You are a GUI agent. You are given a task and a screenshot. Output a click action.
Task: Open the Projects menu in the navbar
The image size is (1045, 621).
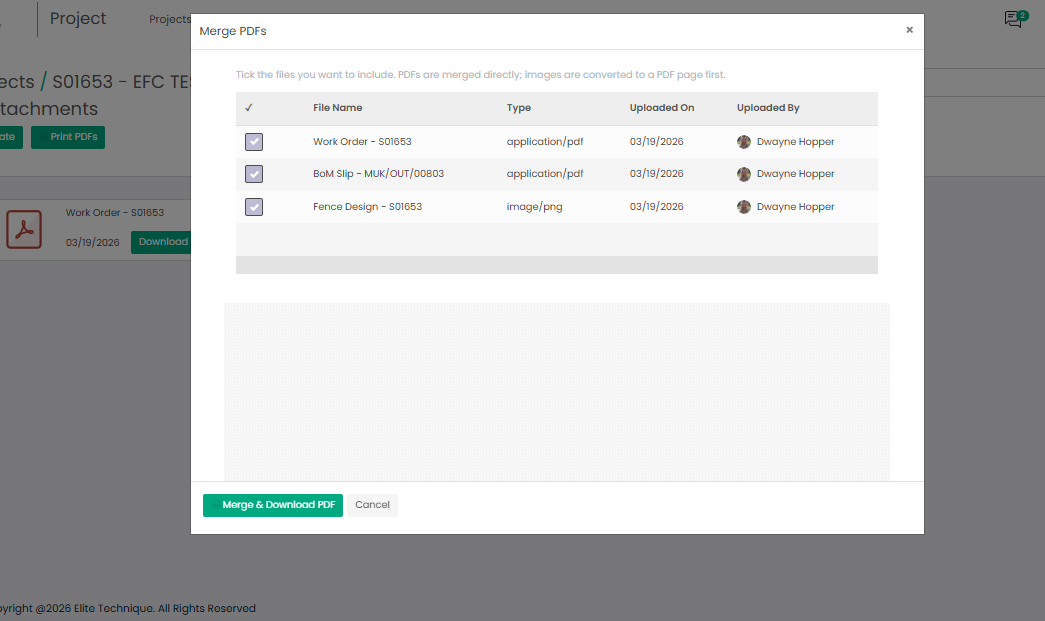(169, 19)
